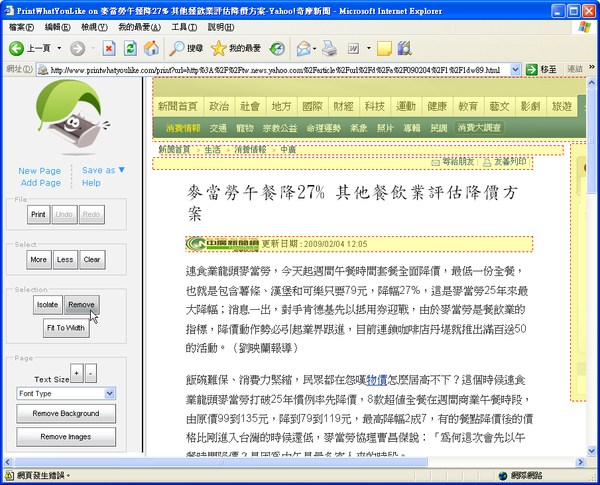Decrease text size with minus button

90,373
